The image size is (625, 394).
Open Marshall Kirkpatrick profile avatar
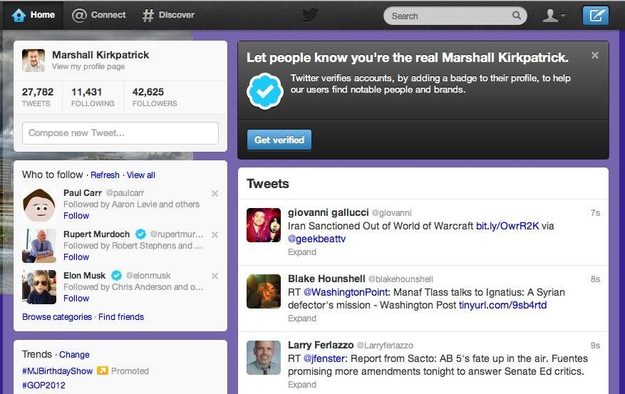coord(33,60)
